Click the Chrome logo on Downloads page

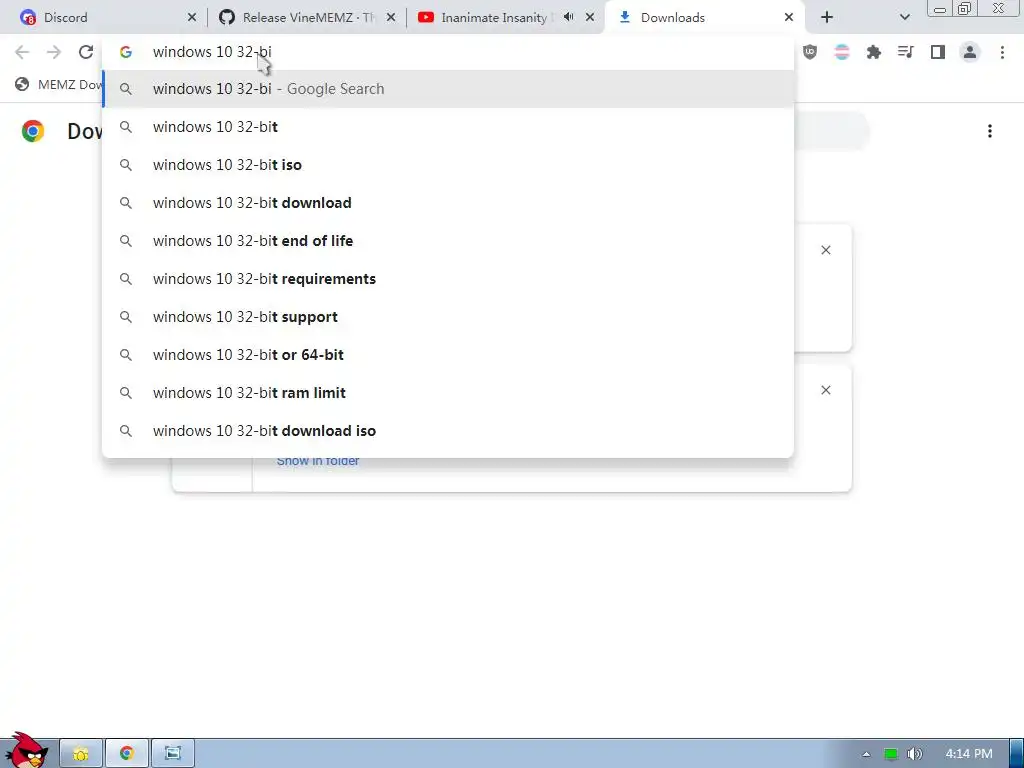click(33, 131)
